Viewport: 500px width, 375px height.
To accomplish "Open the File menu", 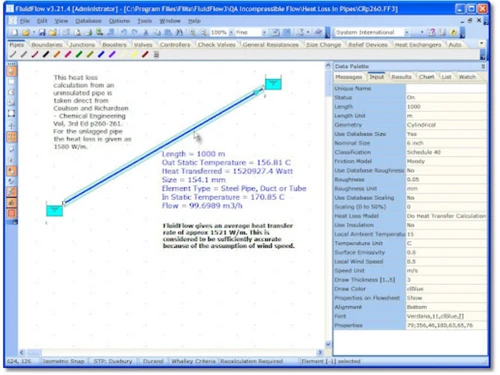I will (25, 21).
